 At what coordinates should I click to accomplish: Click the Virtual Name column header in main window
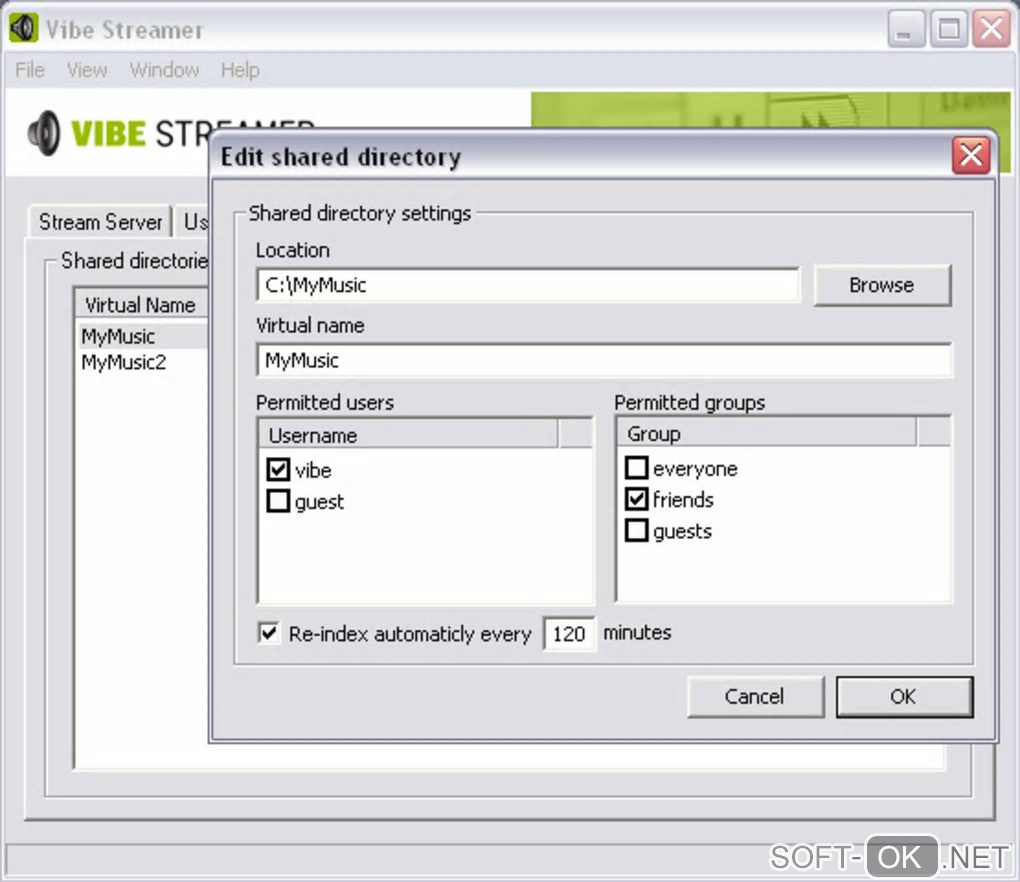(x=142, y=304)
